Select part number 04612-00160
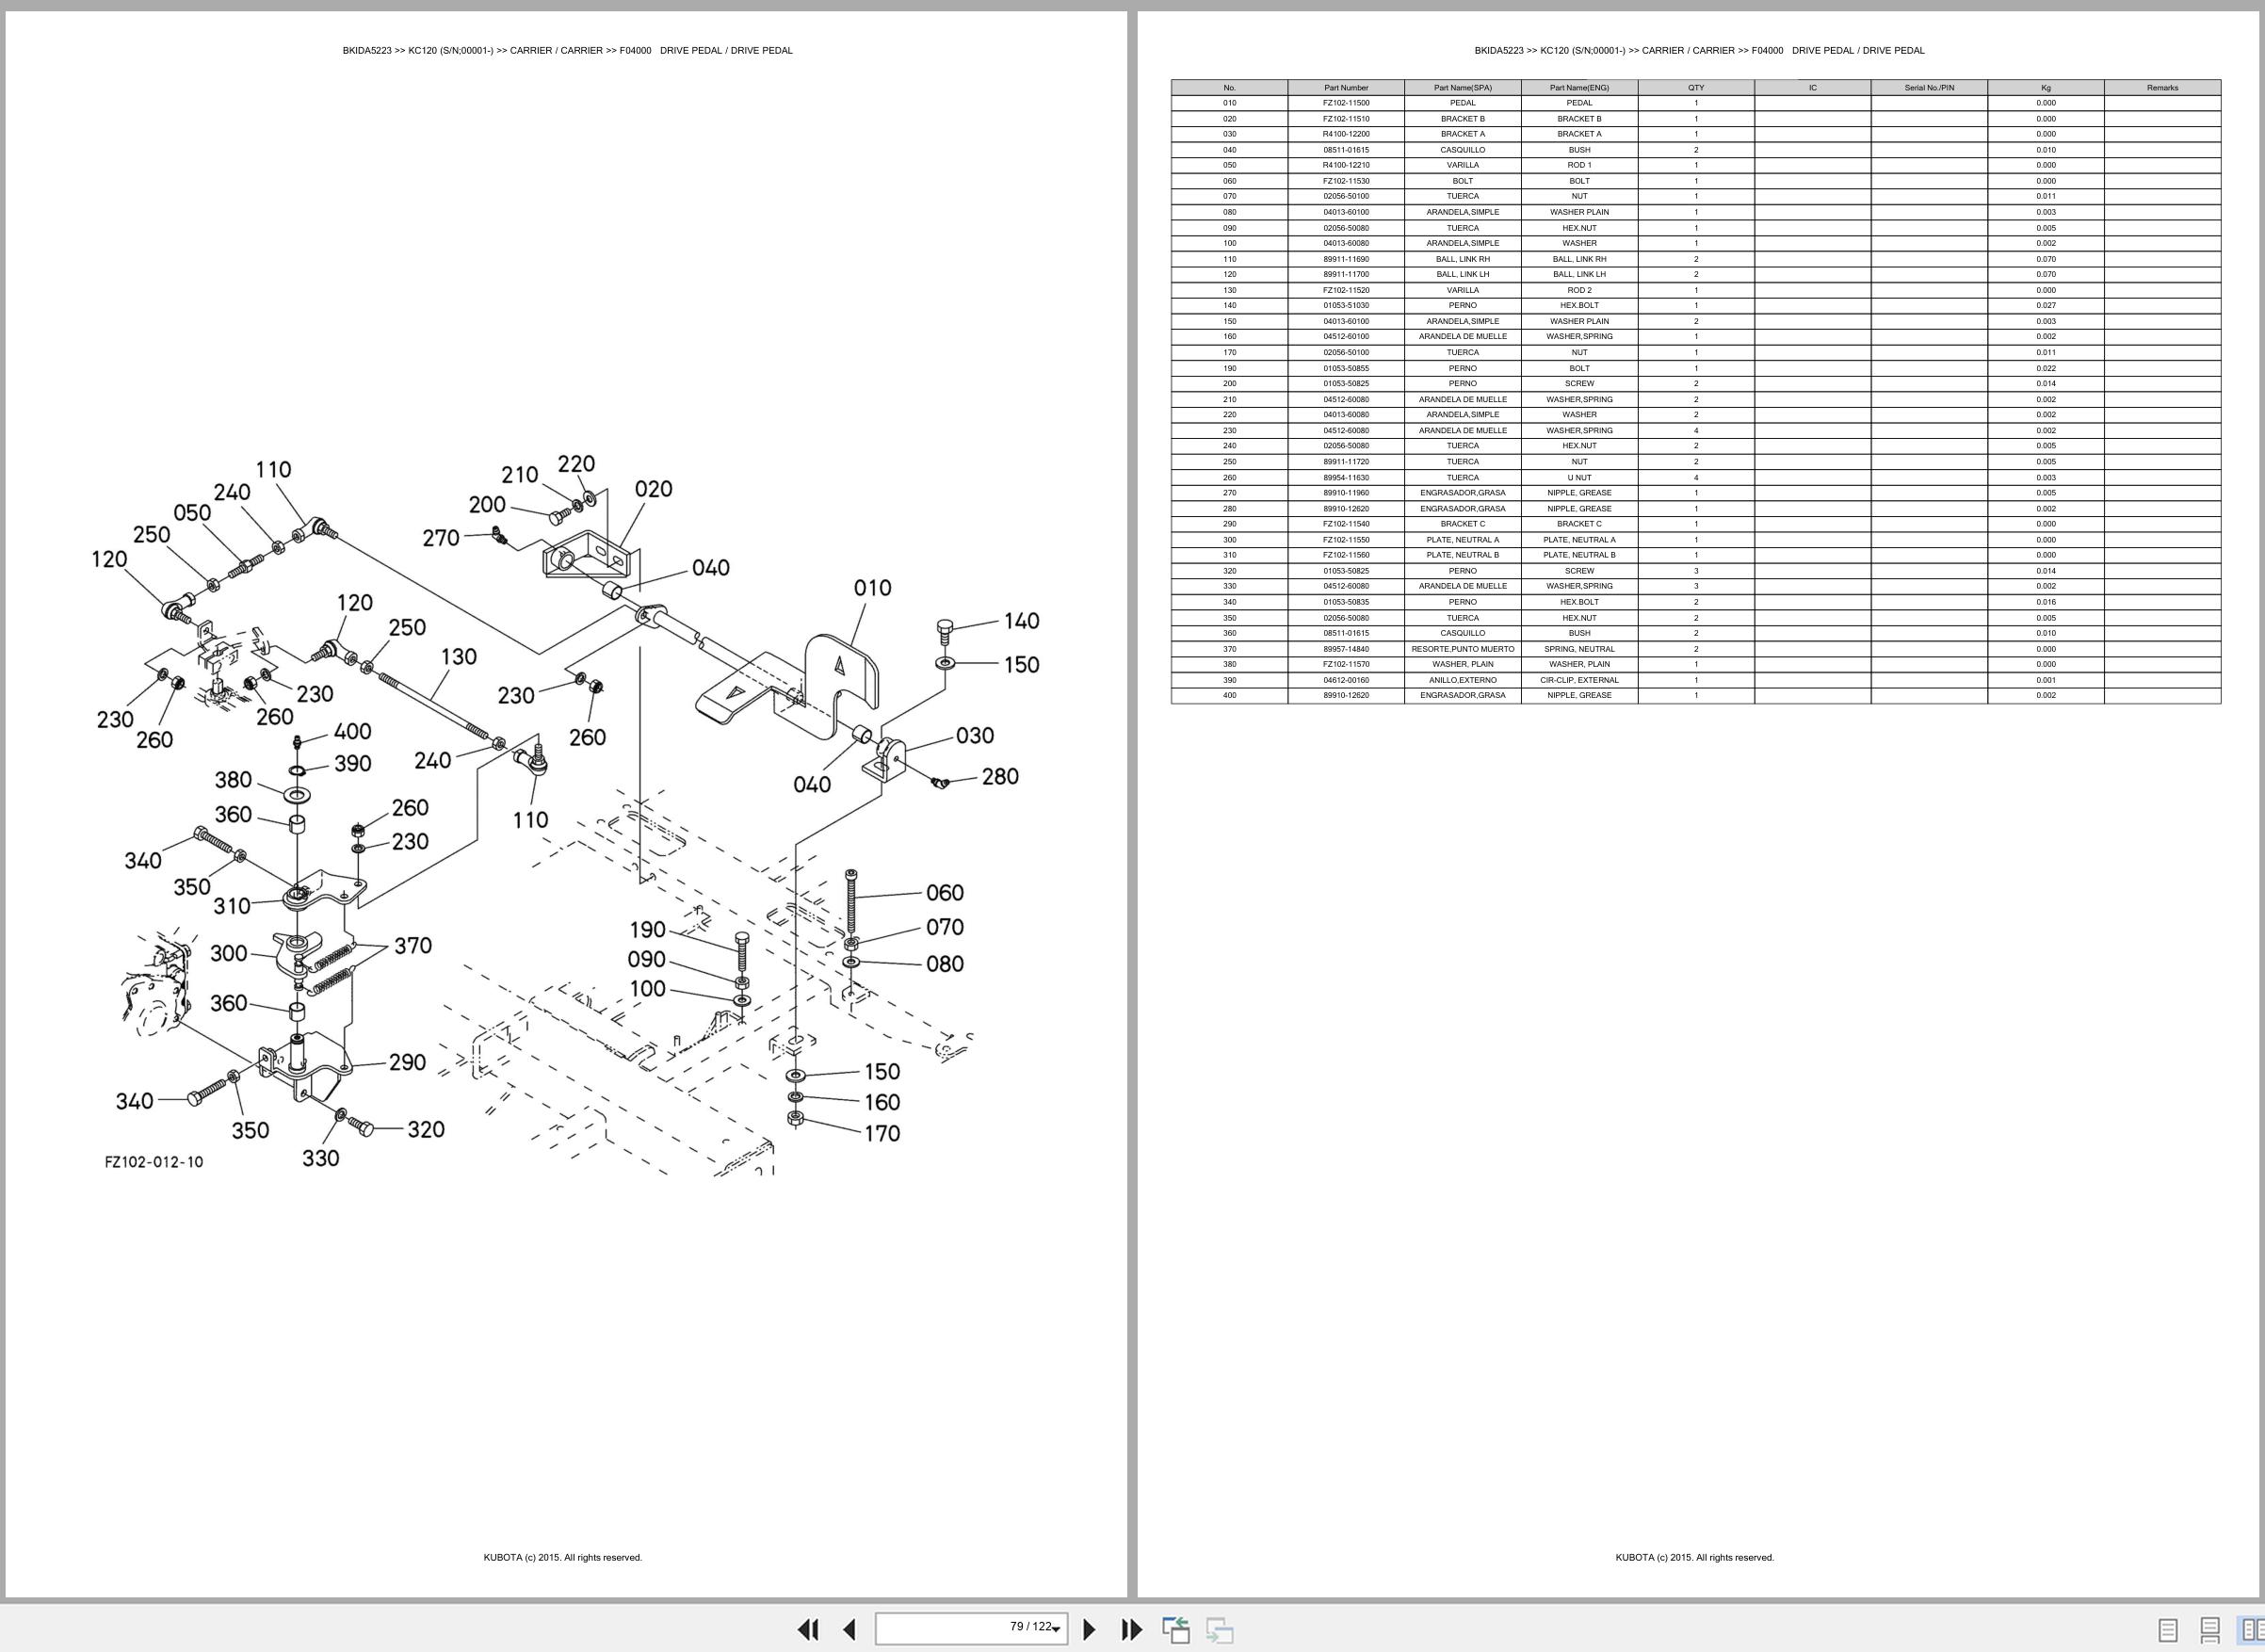Viewport: 2265px width, 1652px height. [x=1346, y=680]
